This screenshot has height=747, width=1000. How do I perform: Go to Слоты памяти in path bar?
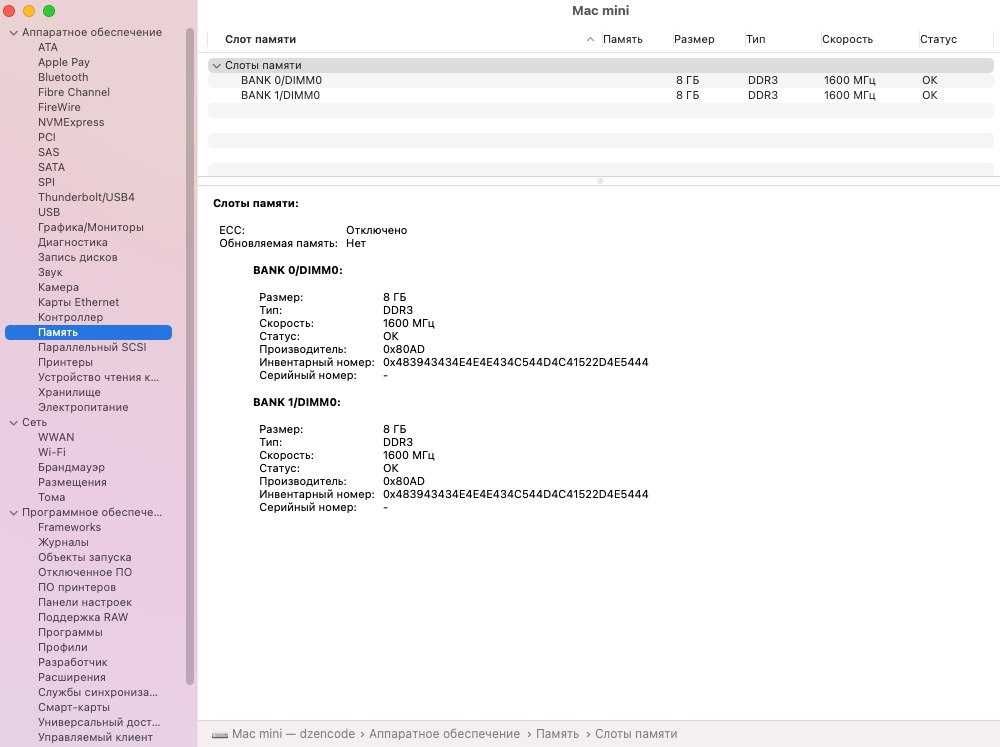636,734
